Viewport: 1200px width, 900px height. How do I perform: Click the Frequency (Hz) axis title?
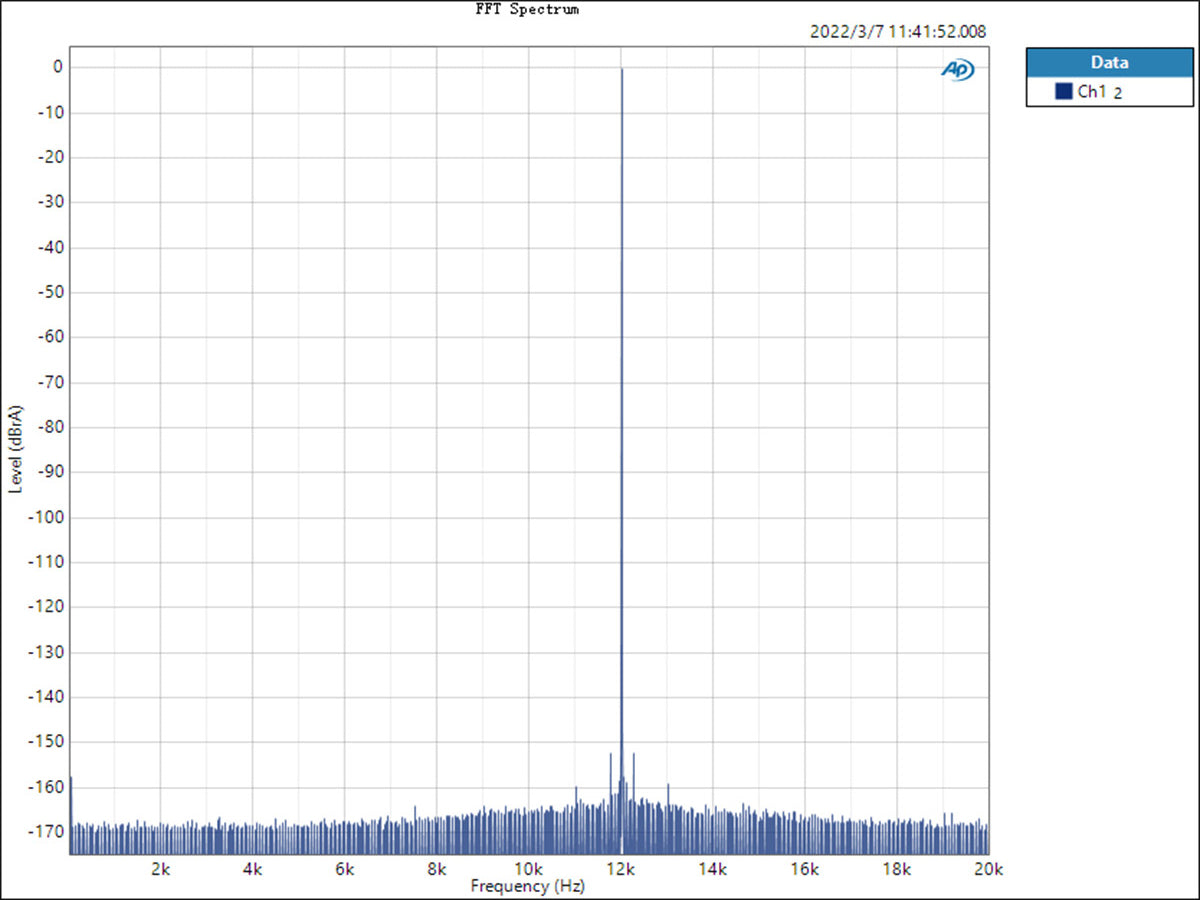[x=527, y=886]
